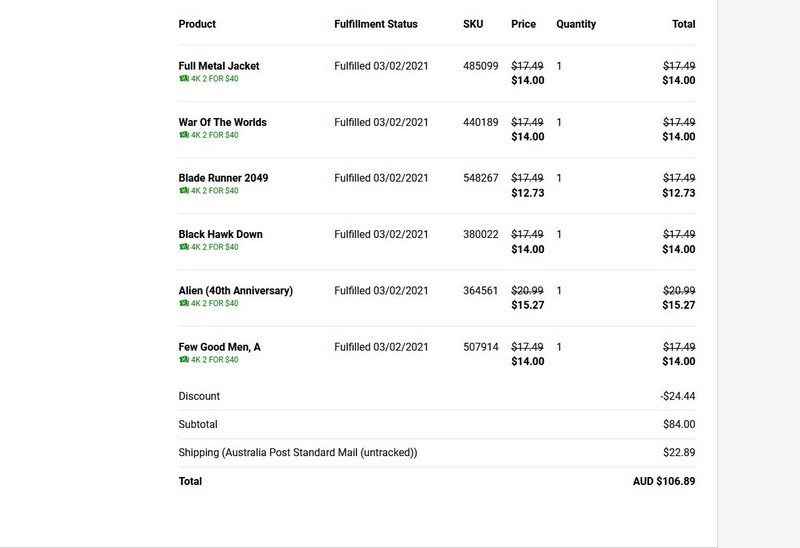
Task: Open the Black Hawk Down product link
Action: click(220, 234)
